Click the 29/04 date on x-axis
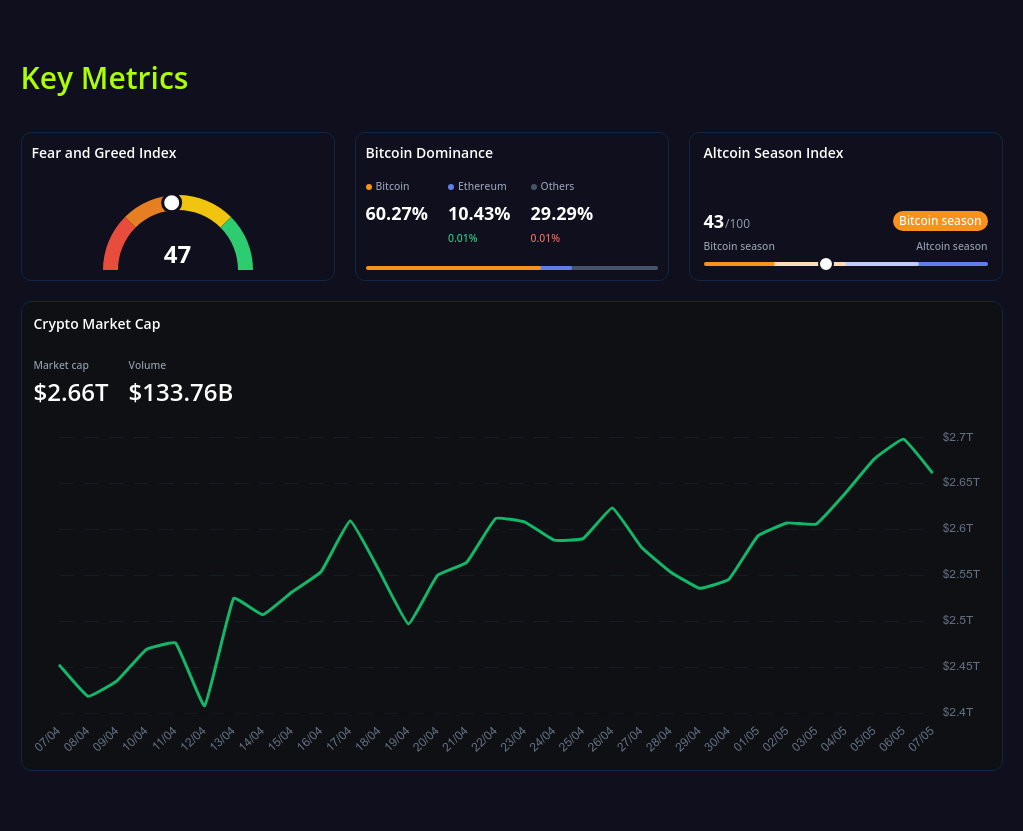The image size is (1023, 831). point(688,739)
